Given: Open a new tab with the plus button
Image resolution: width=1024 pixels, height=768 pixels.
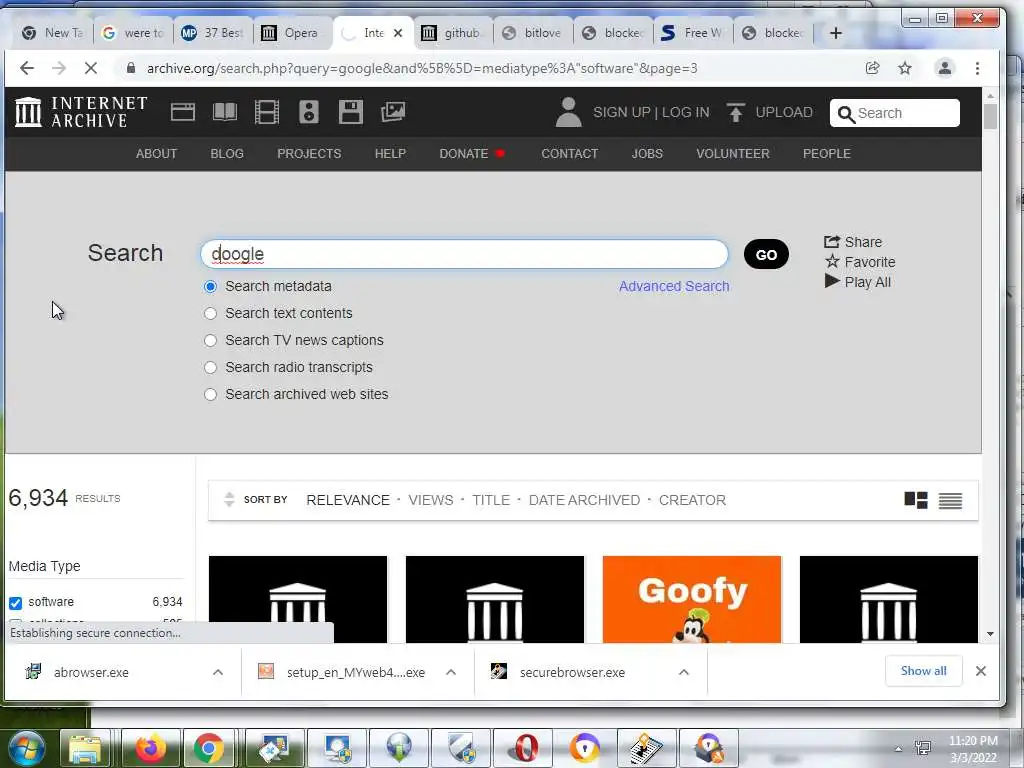Looking at the screenshot, I should [835, 33].
